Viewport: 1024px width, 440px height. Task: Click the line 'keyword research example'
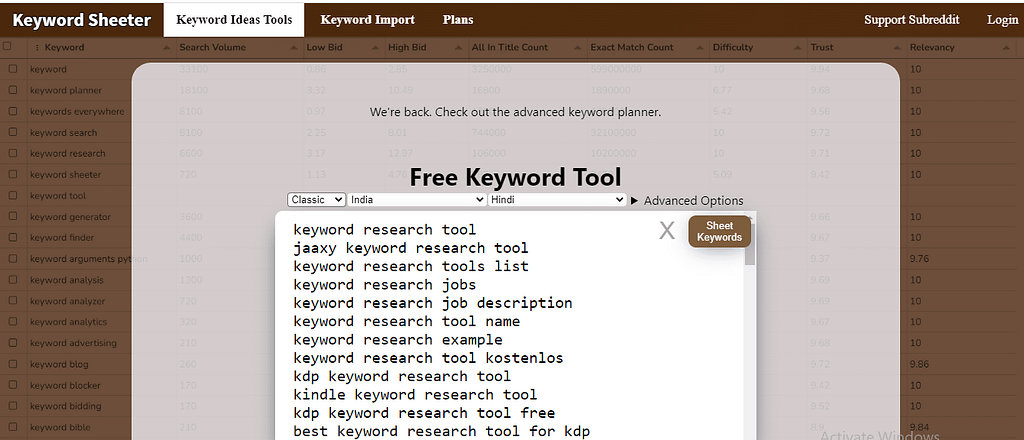click(398, 339)
